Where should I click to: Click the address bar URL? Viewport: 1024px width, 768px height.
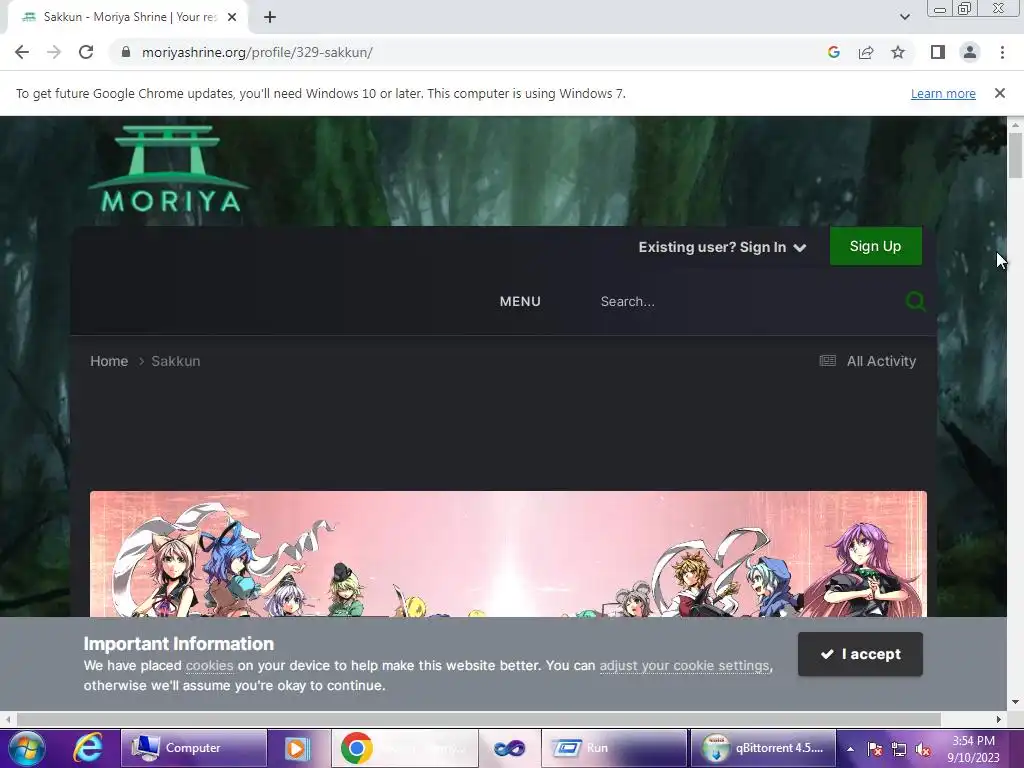[x=257, y=52]
